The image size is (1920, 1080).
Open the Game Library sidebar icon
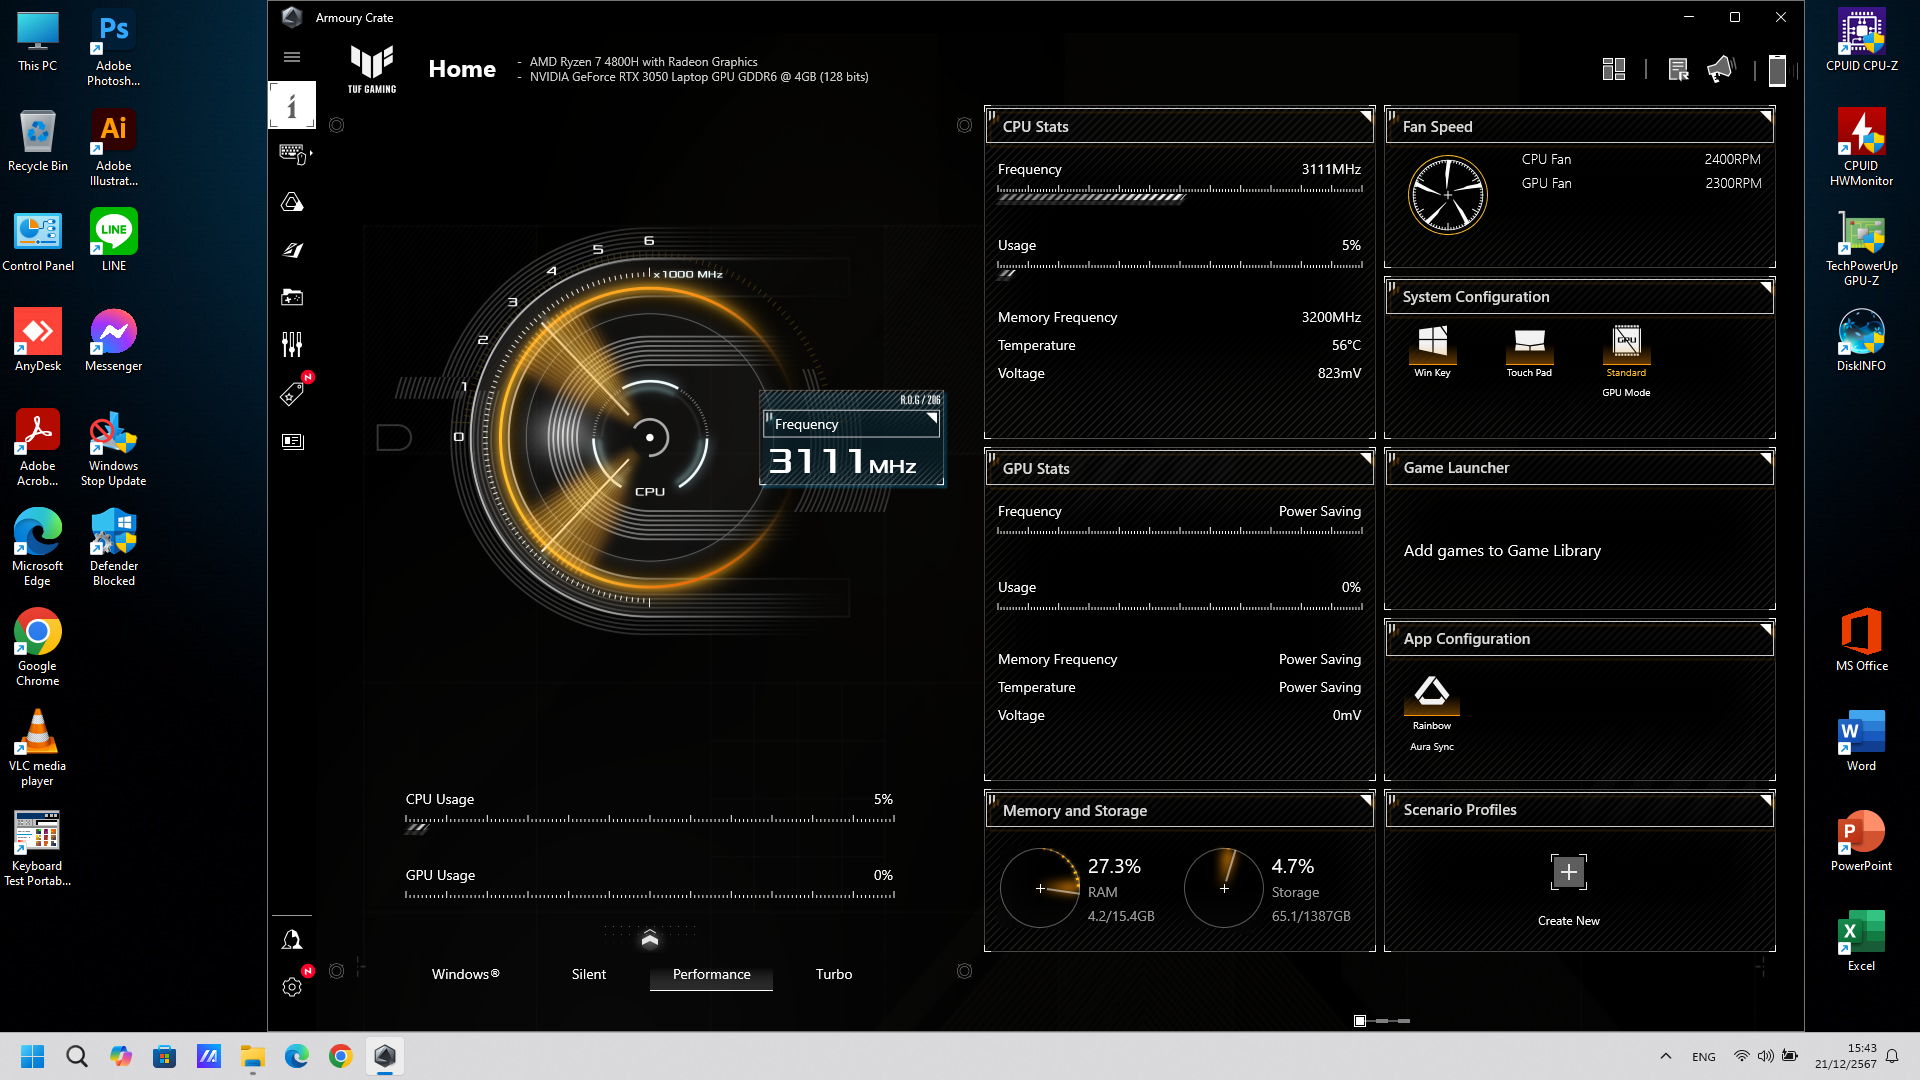click(292, 297)
